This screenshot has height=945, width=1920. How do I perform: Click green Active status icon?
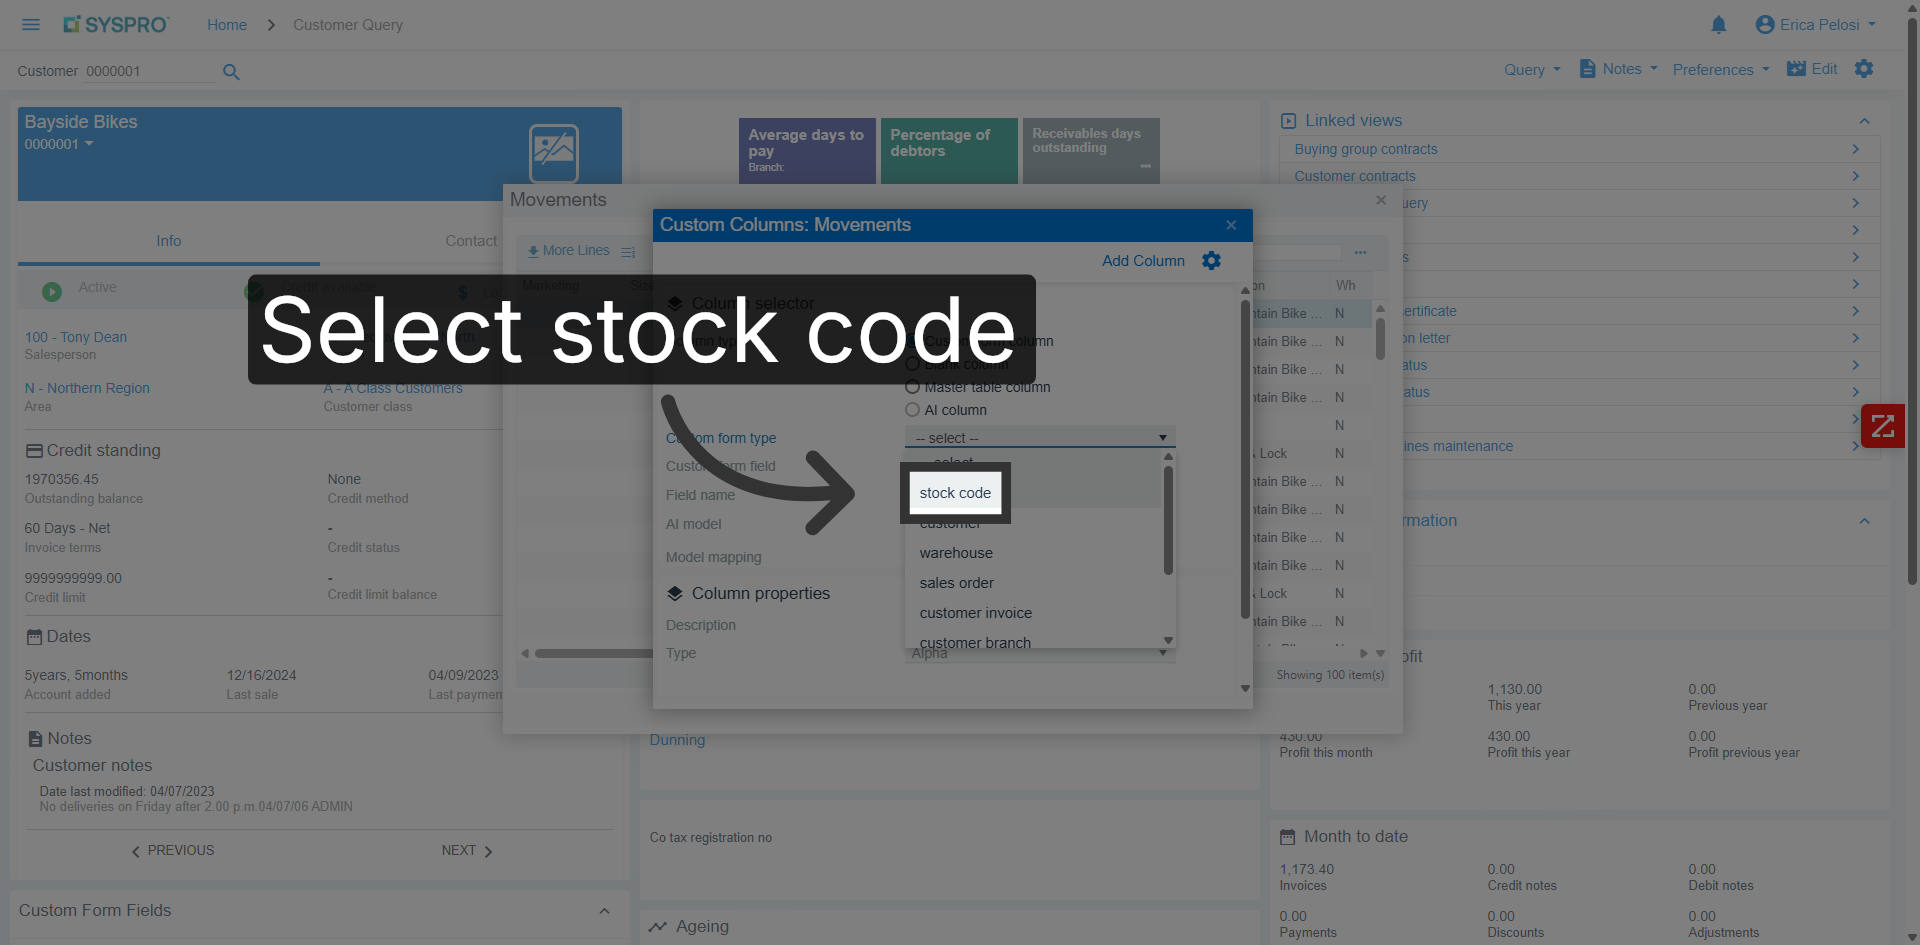pyautogui.click(x=52, y=292)
